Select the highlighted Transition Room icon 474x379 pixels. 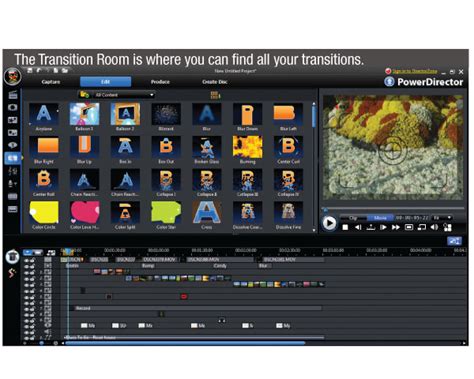click(x=13, y=158)
